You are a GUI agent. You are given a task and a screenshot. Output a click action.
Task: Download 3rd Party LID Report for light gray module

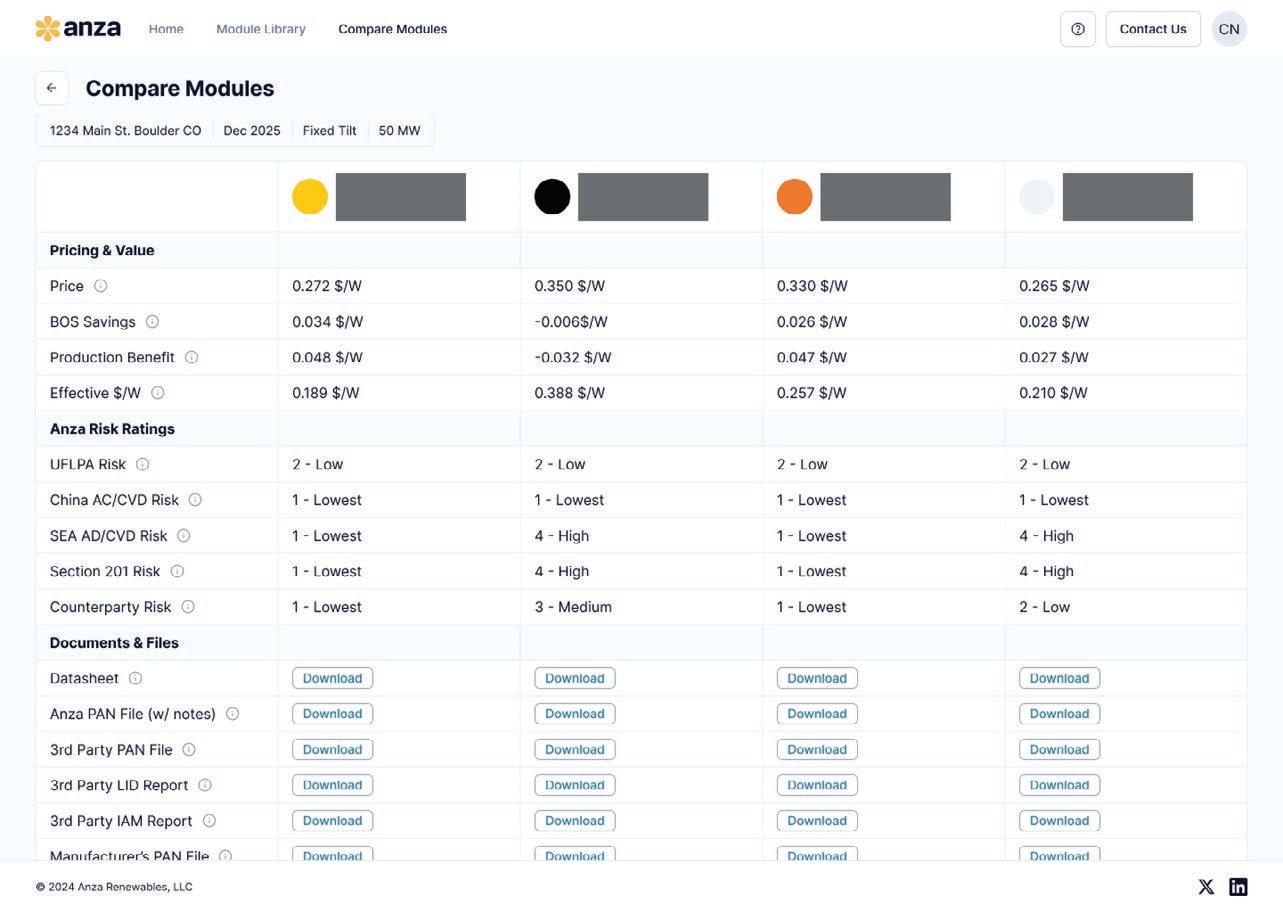[1060, 785]
